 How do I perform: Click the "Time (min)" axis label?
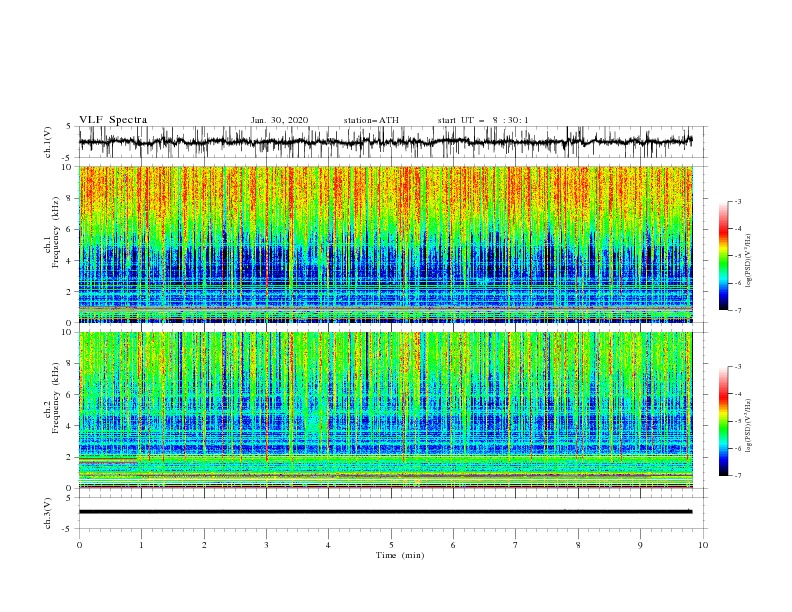click(400, 555)
